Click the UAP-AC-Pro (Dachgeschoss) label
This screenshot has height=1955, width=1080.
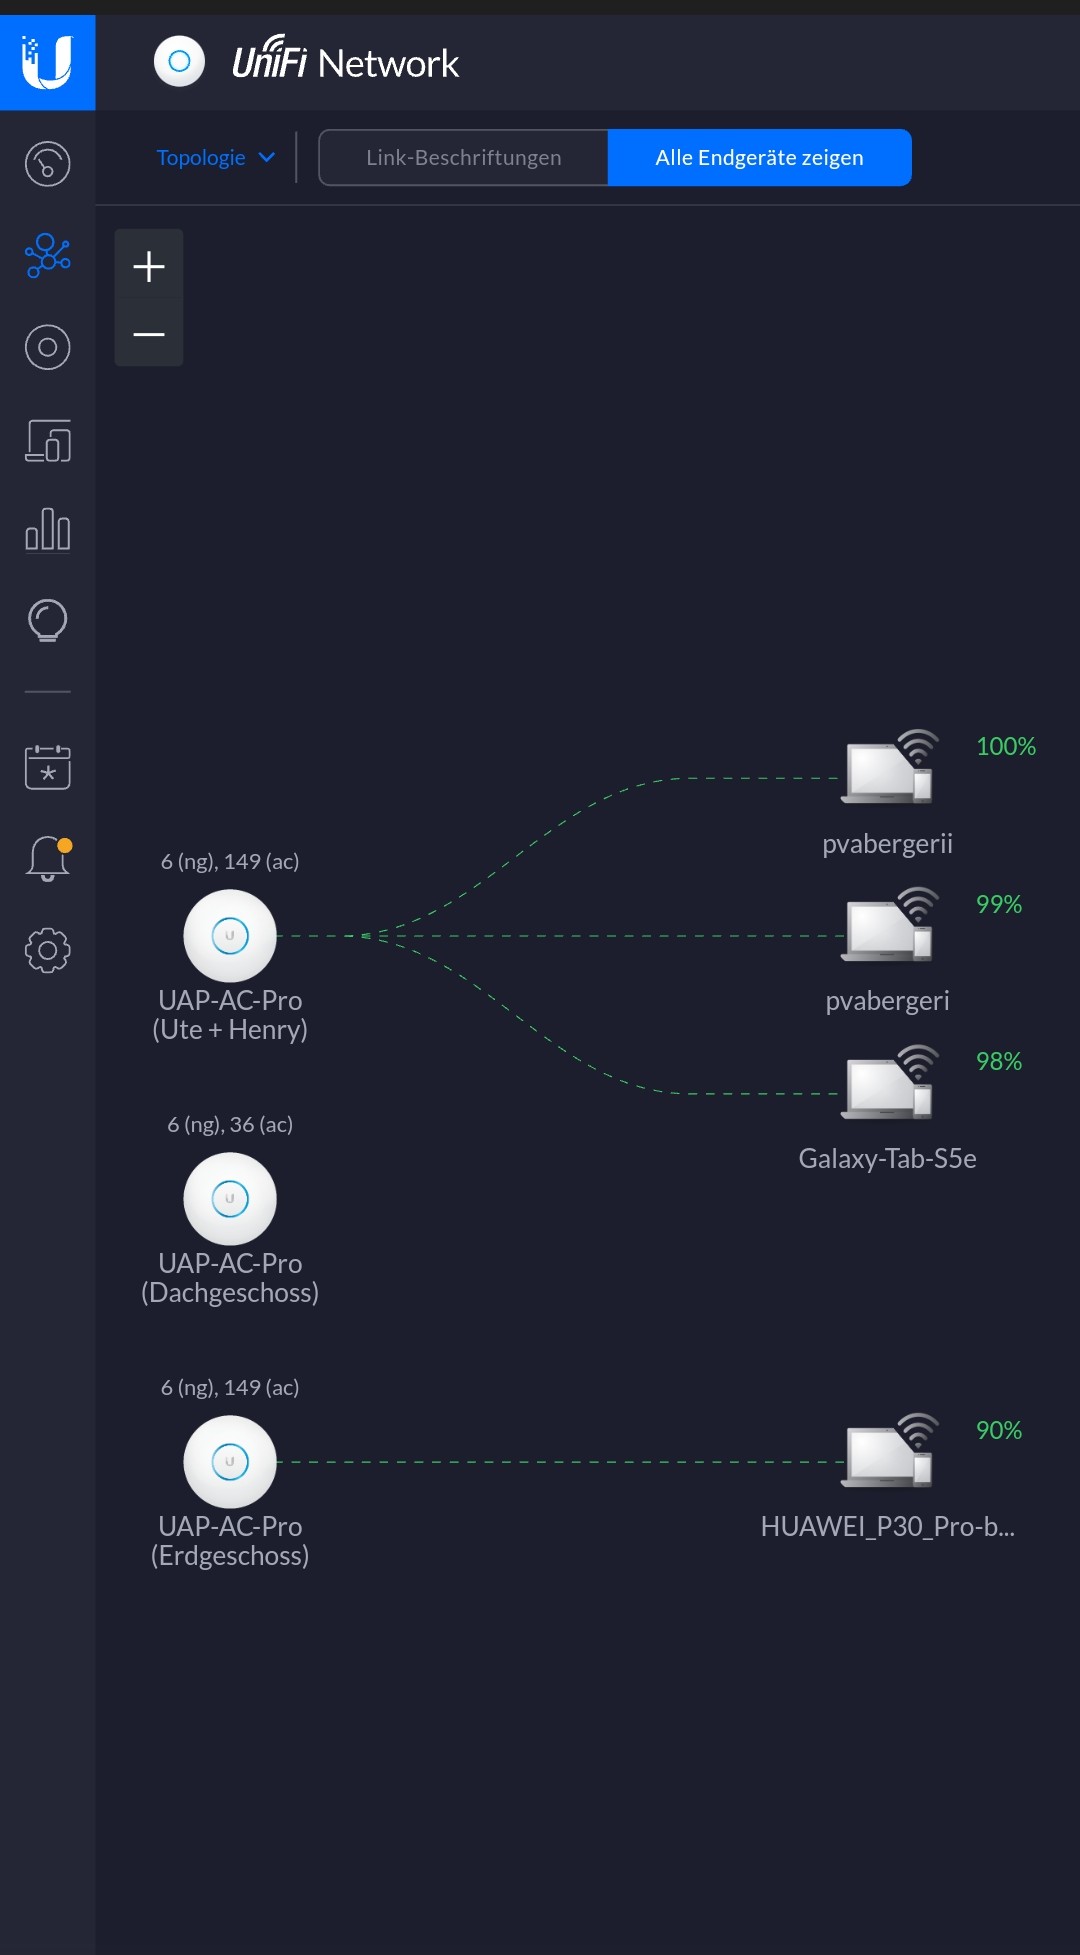(230, 1278)
